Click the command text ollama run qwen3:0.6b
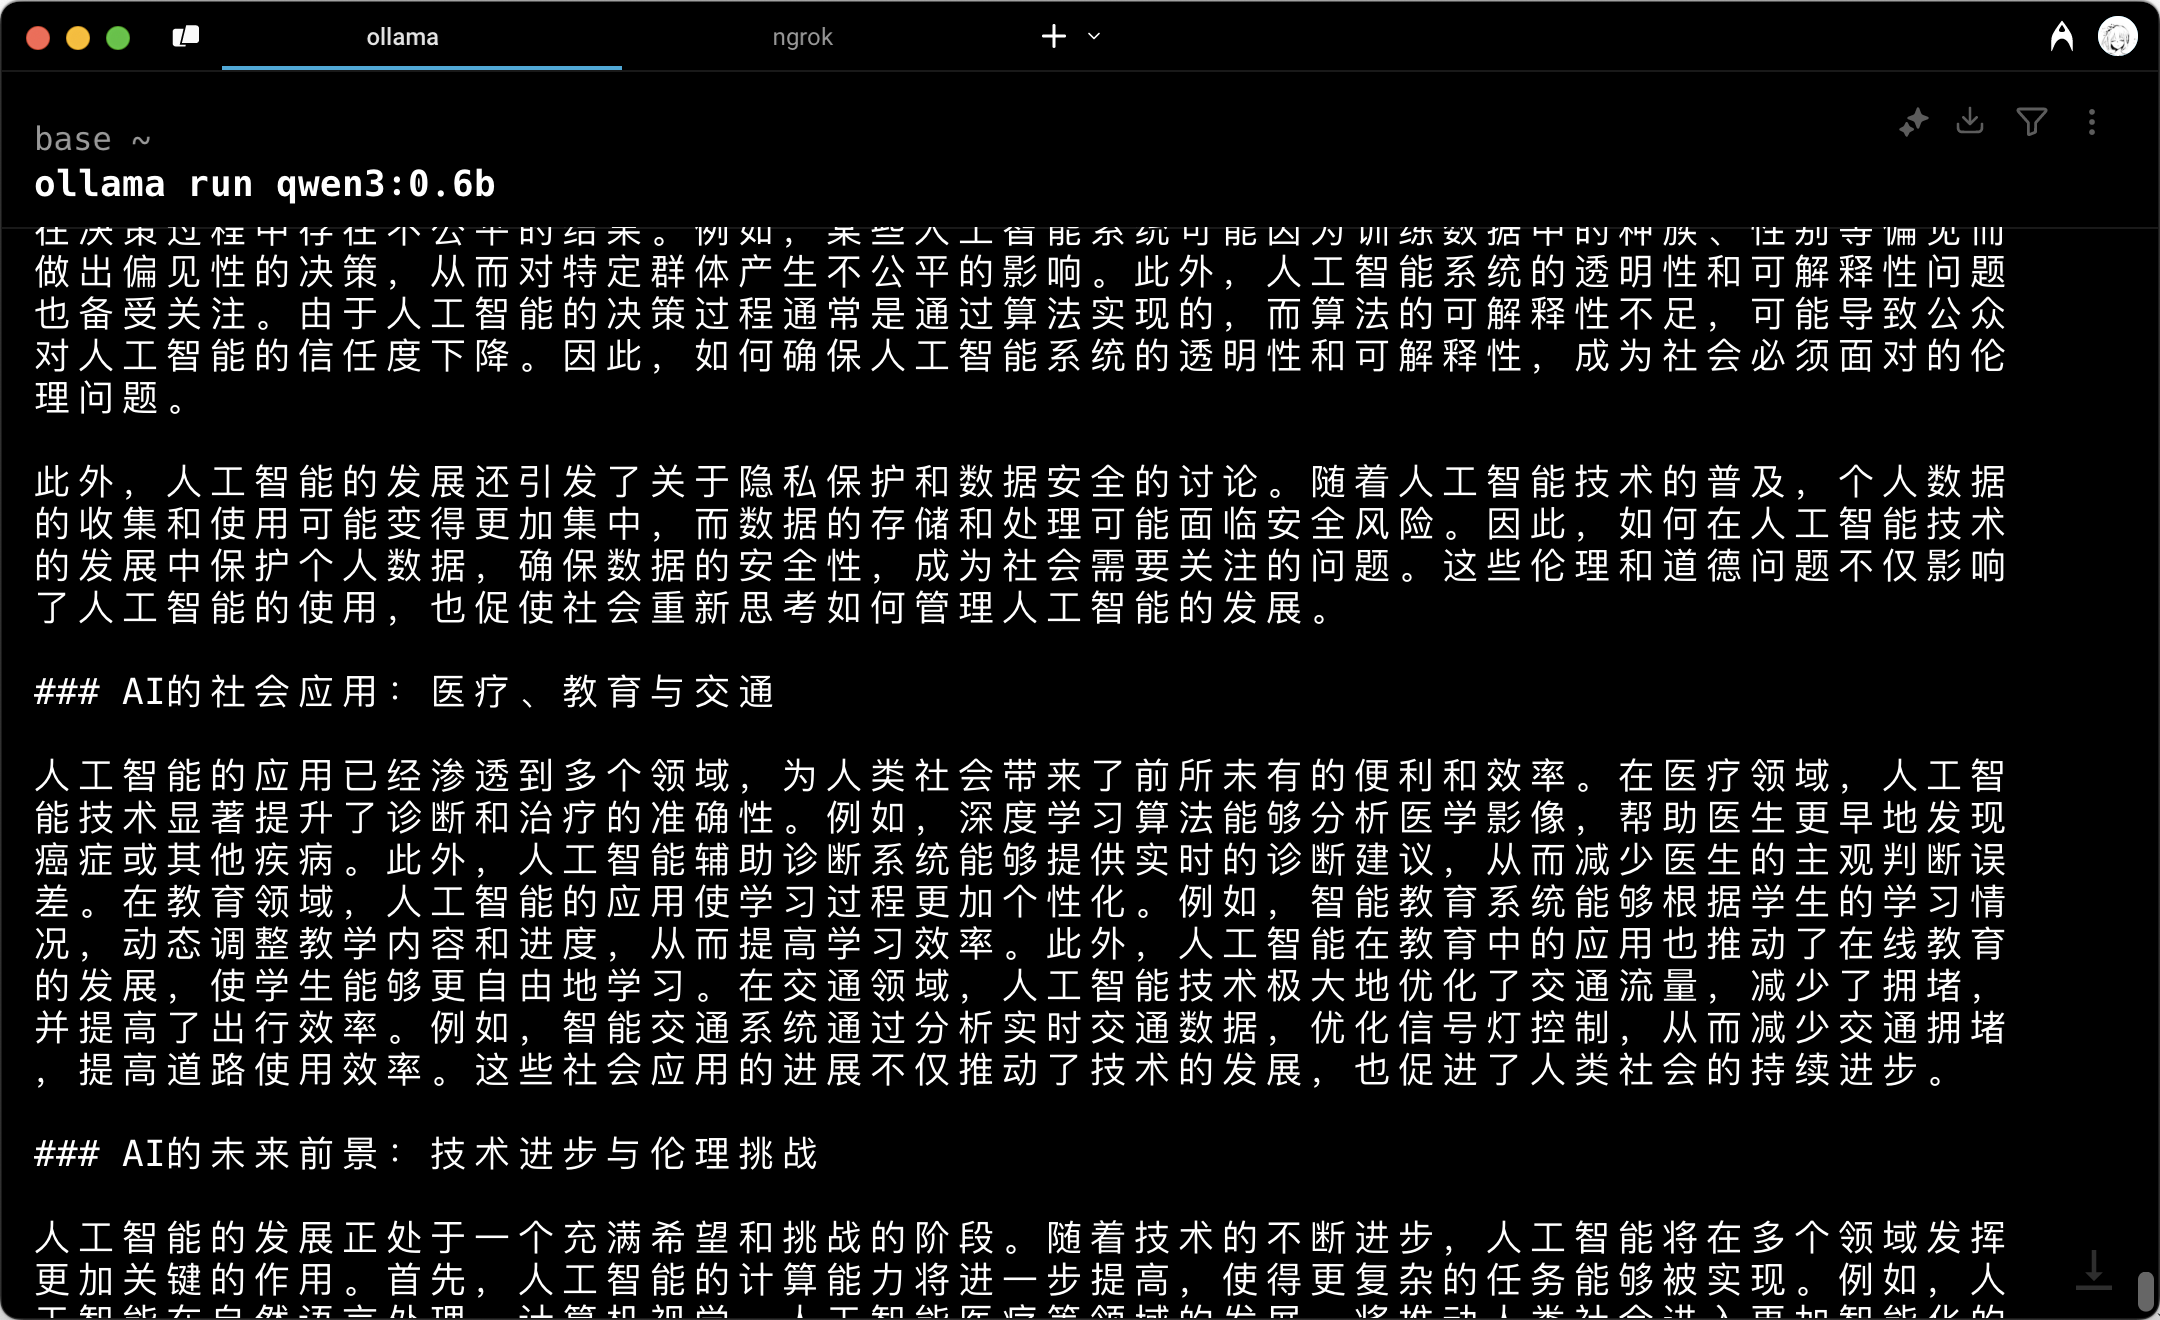 (x=265, y=184)
